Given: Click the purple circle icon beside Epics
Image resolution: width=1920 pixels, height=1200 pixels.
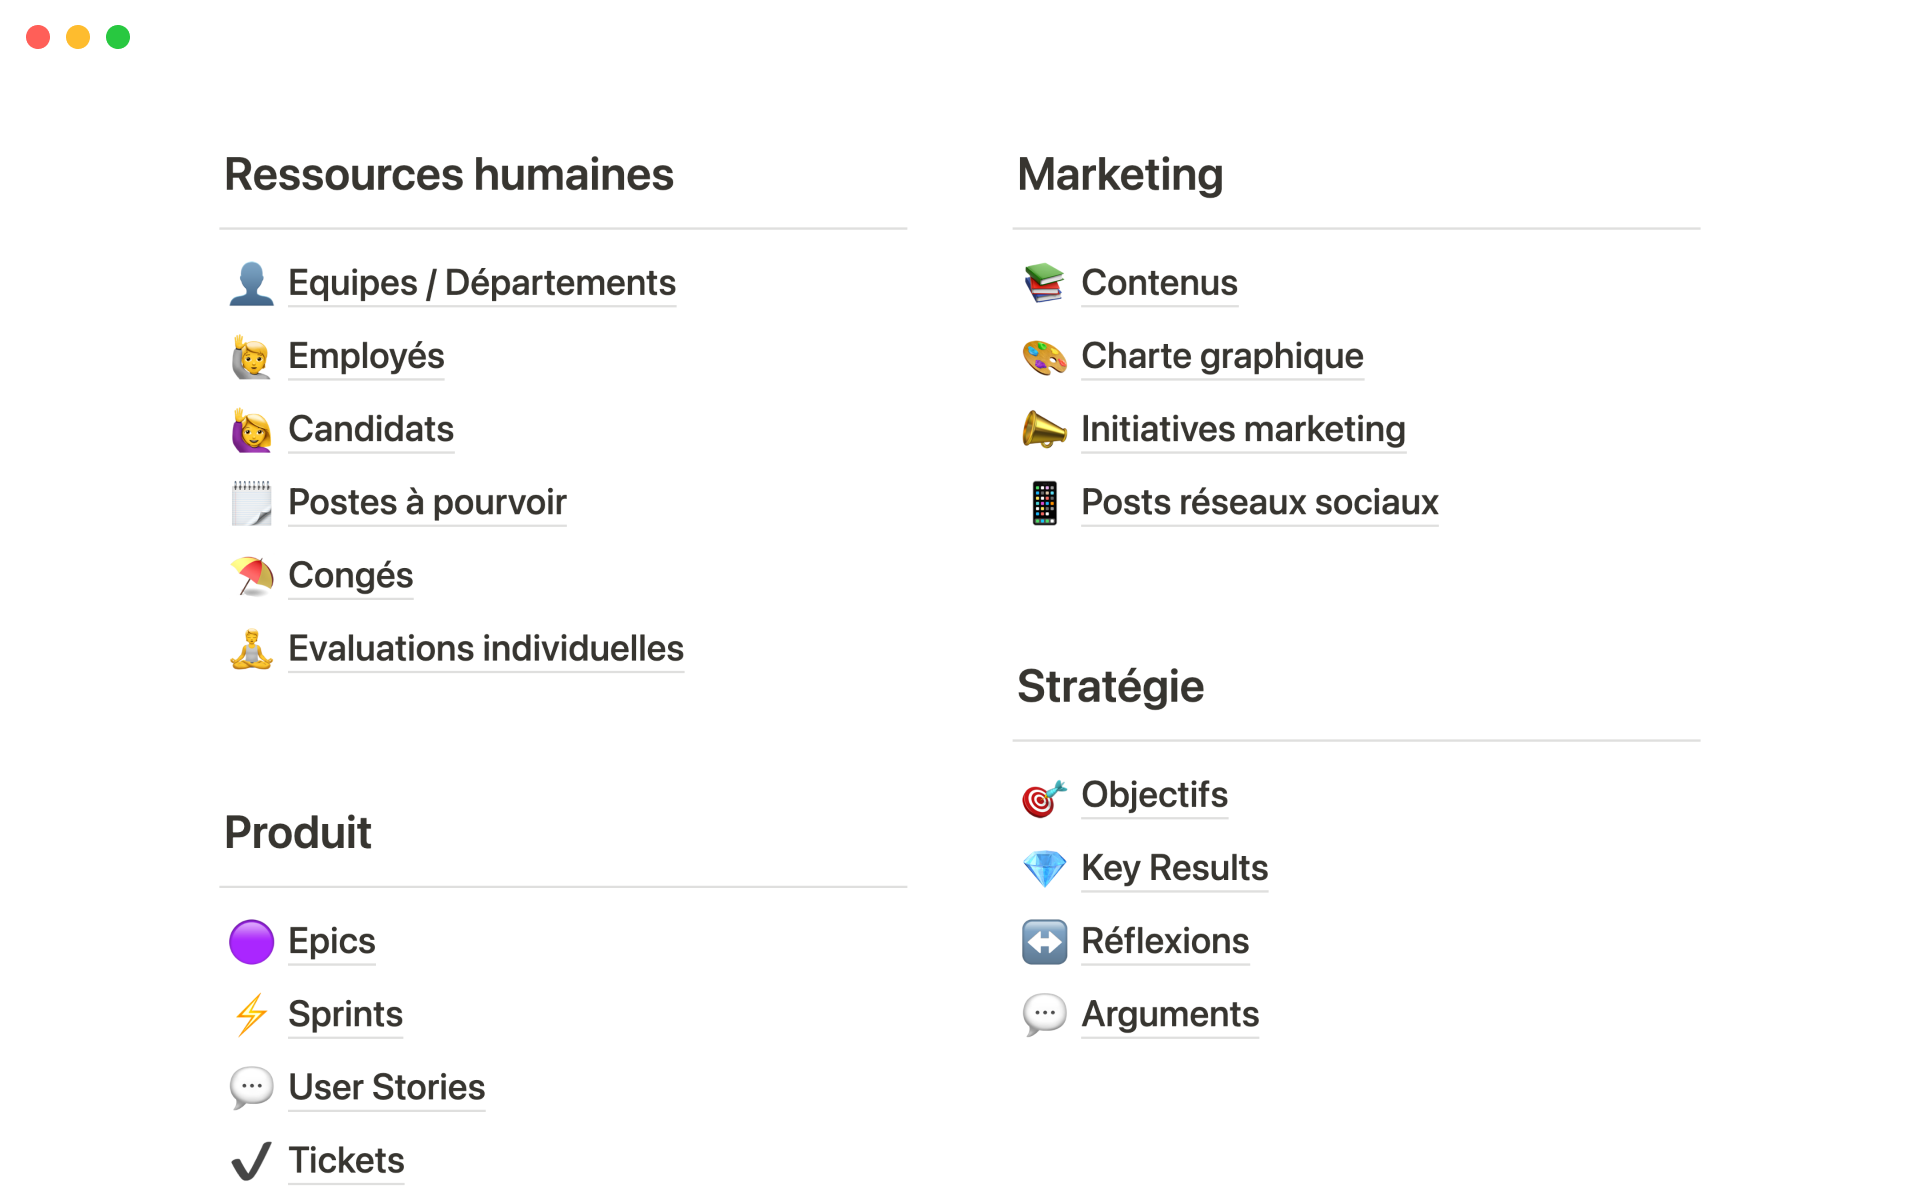Looking at the screenshot, I should (251, 942).
